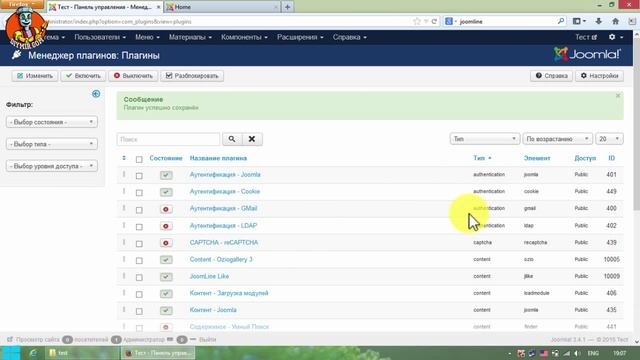
Task: Toggle status icon for Аутентификация - Cookie
Action: (x=166, y=192)
